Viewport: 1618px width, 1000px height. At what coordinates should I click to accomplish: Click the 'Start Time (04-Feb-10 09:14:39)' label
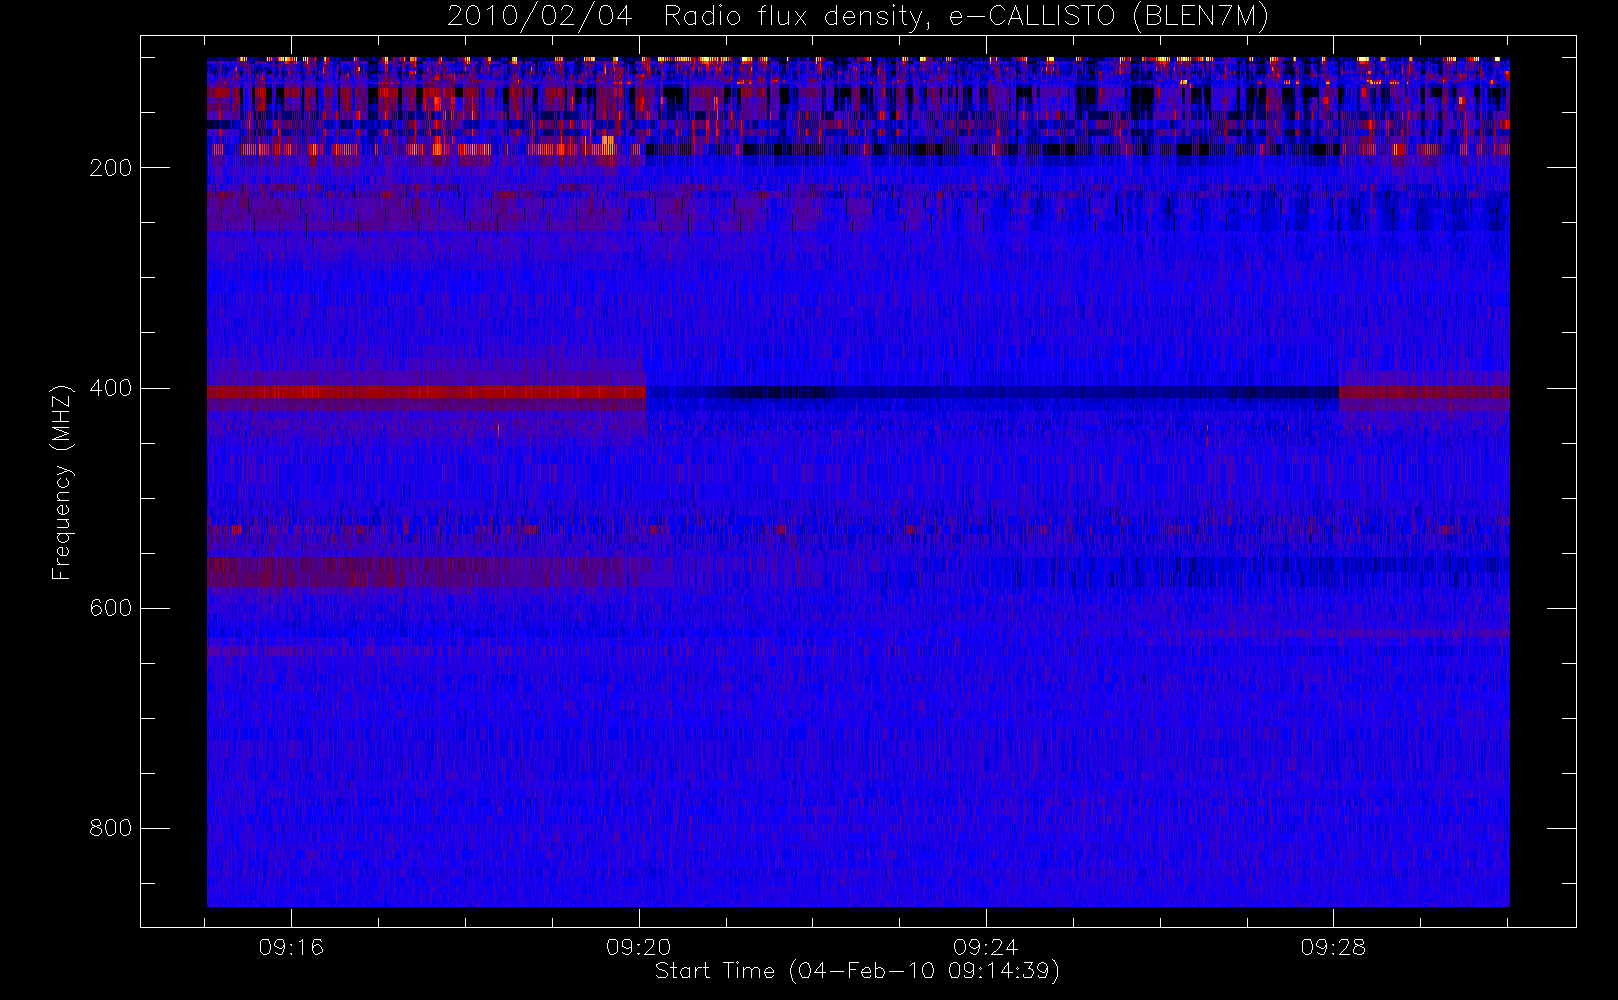[857, 971]
